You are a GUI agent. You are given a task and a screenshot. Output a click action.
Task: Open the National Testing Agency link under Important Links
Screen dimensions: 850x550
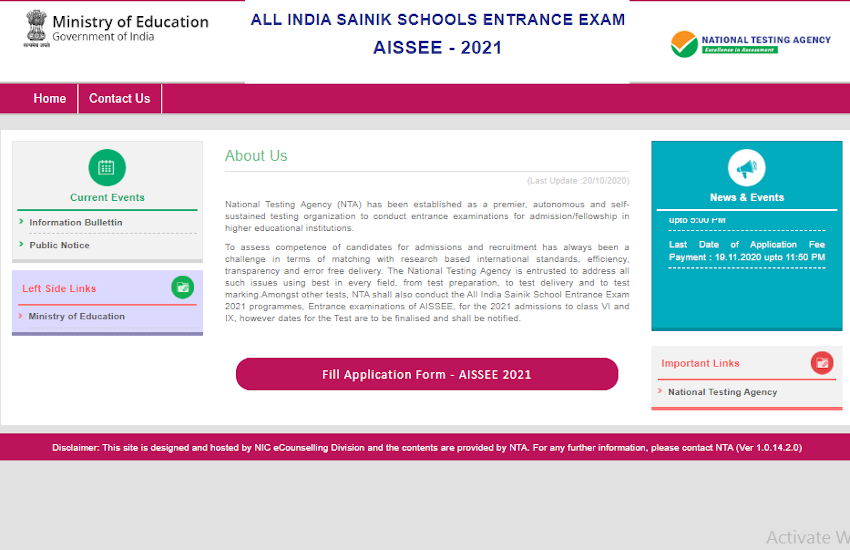pyautogui.click(x=722, y=392)
